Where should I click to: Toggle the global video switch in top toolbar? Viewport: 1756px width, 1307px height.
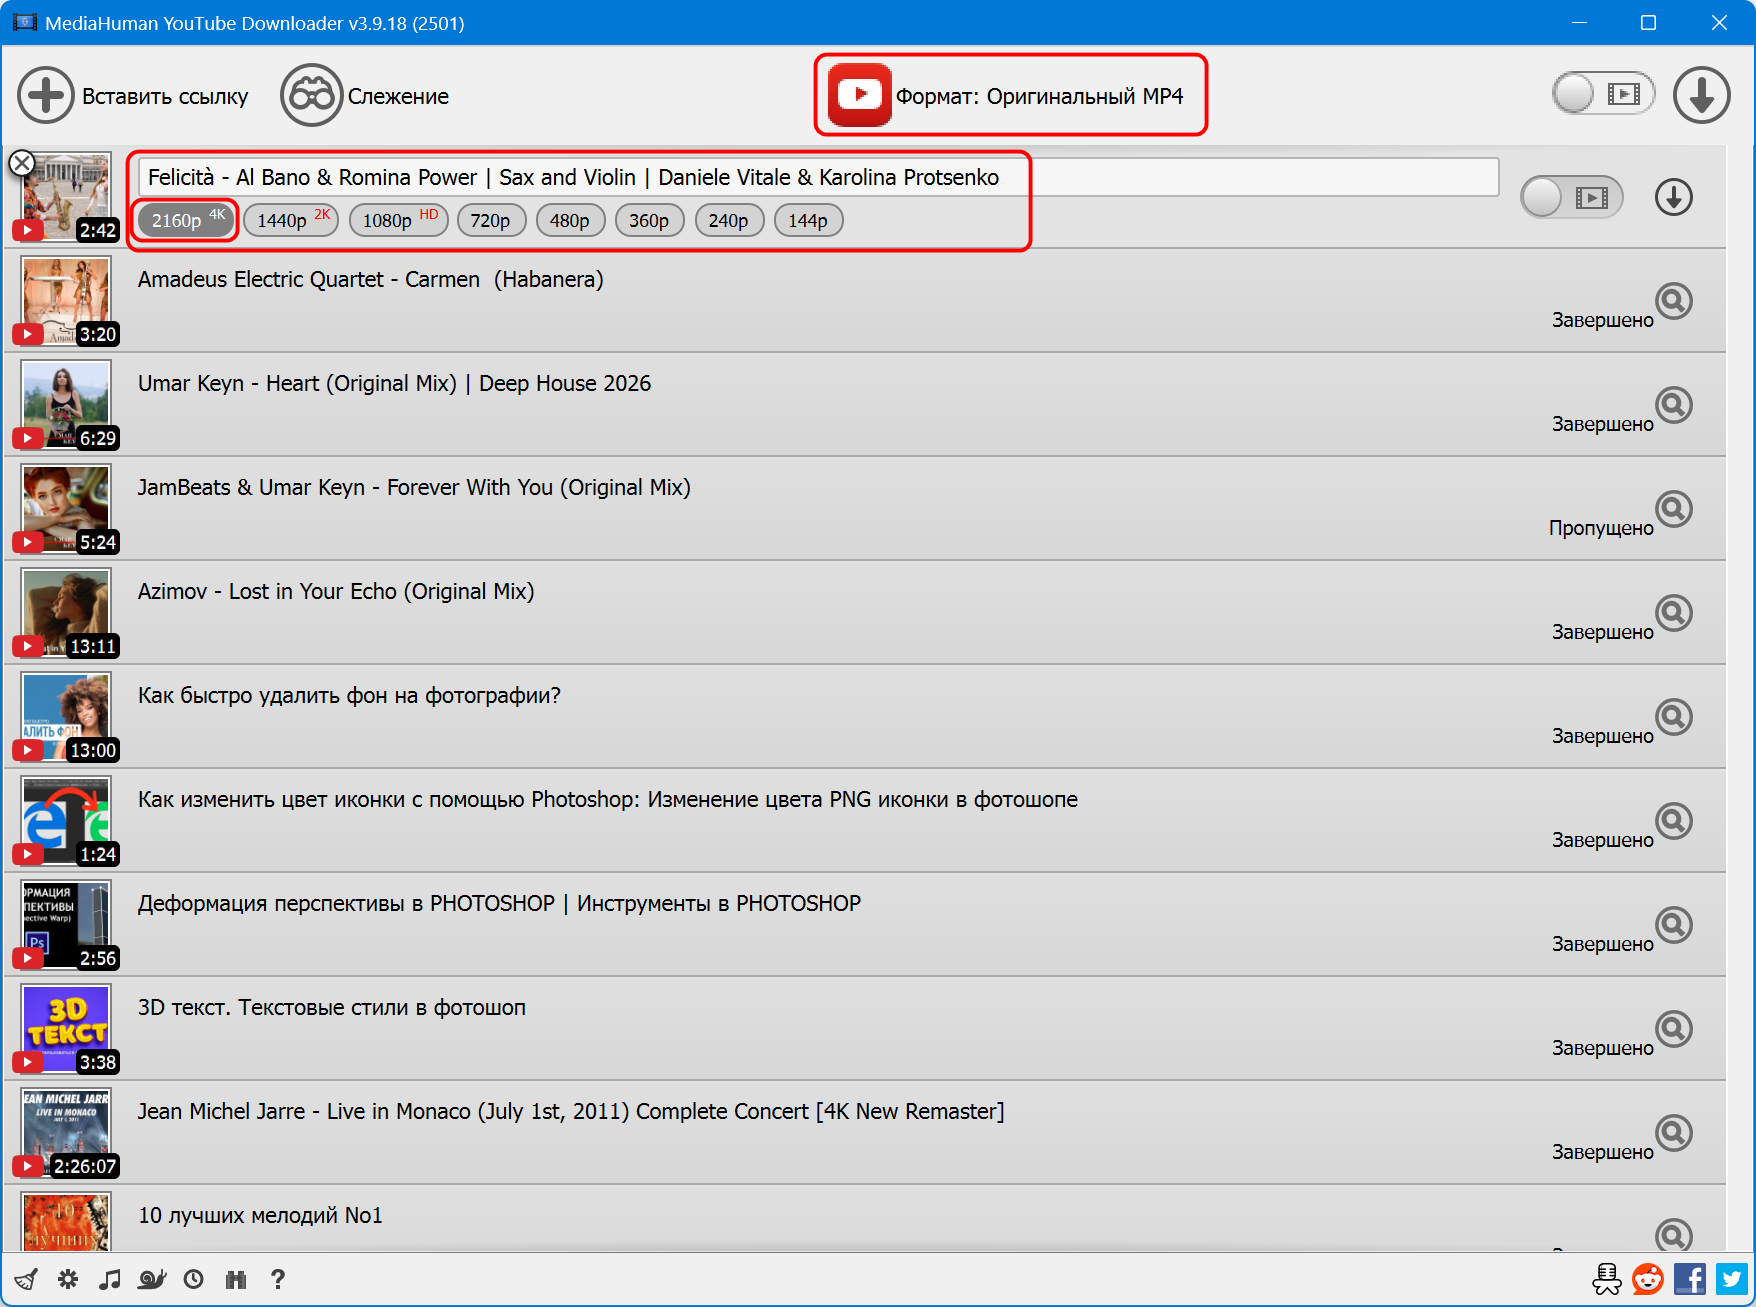click(1603, 94)
